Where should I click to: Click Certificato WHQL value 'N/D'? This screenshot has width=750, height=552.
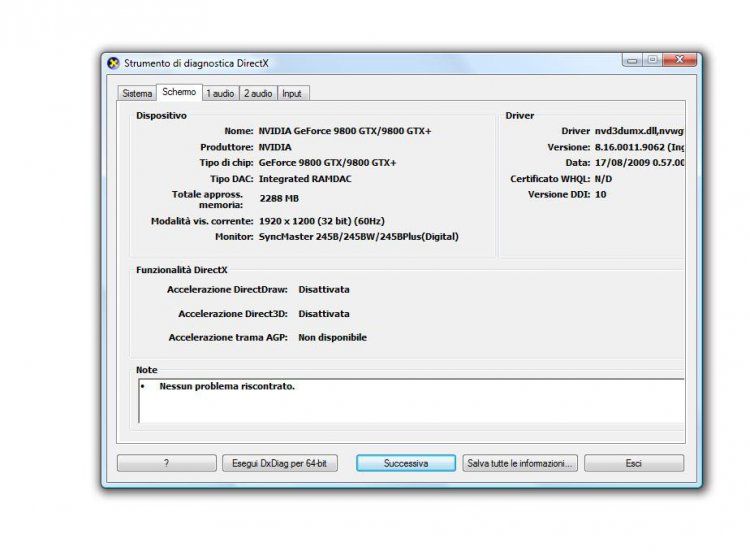[x=603, y=179]
